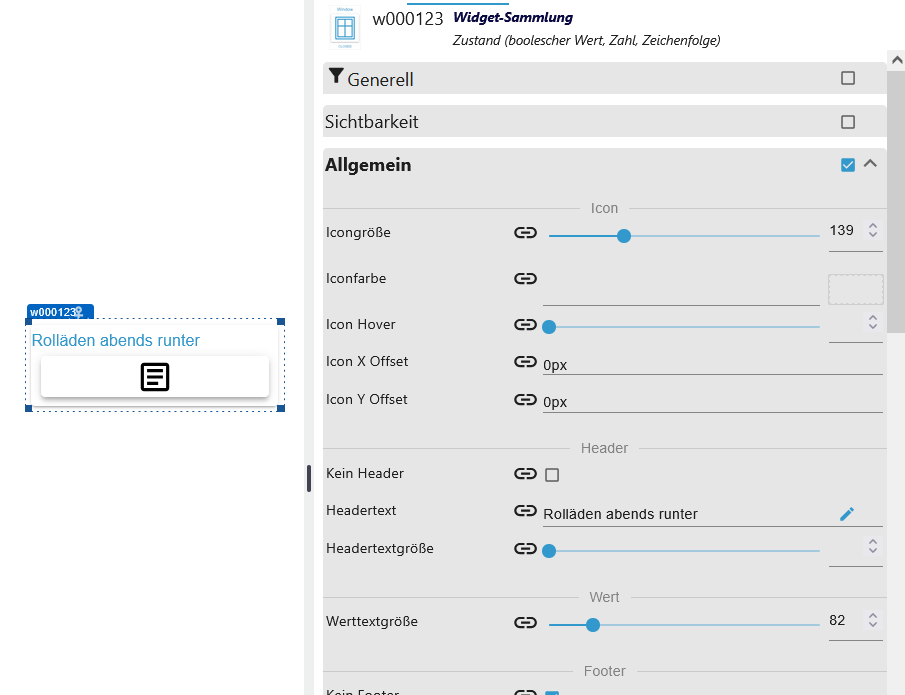905x695 pixels.
Task: Enable the Kein Header checkbox
Action: (x=552, y=475)
